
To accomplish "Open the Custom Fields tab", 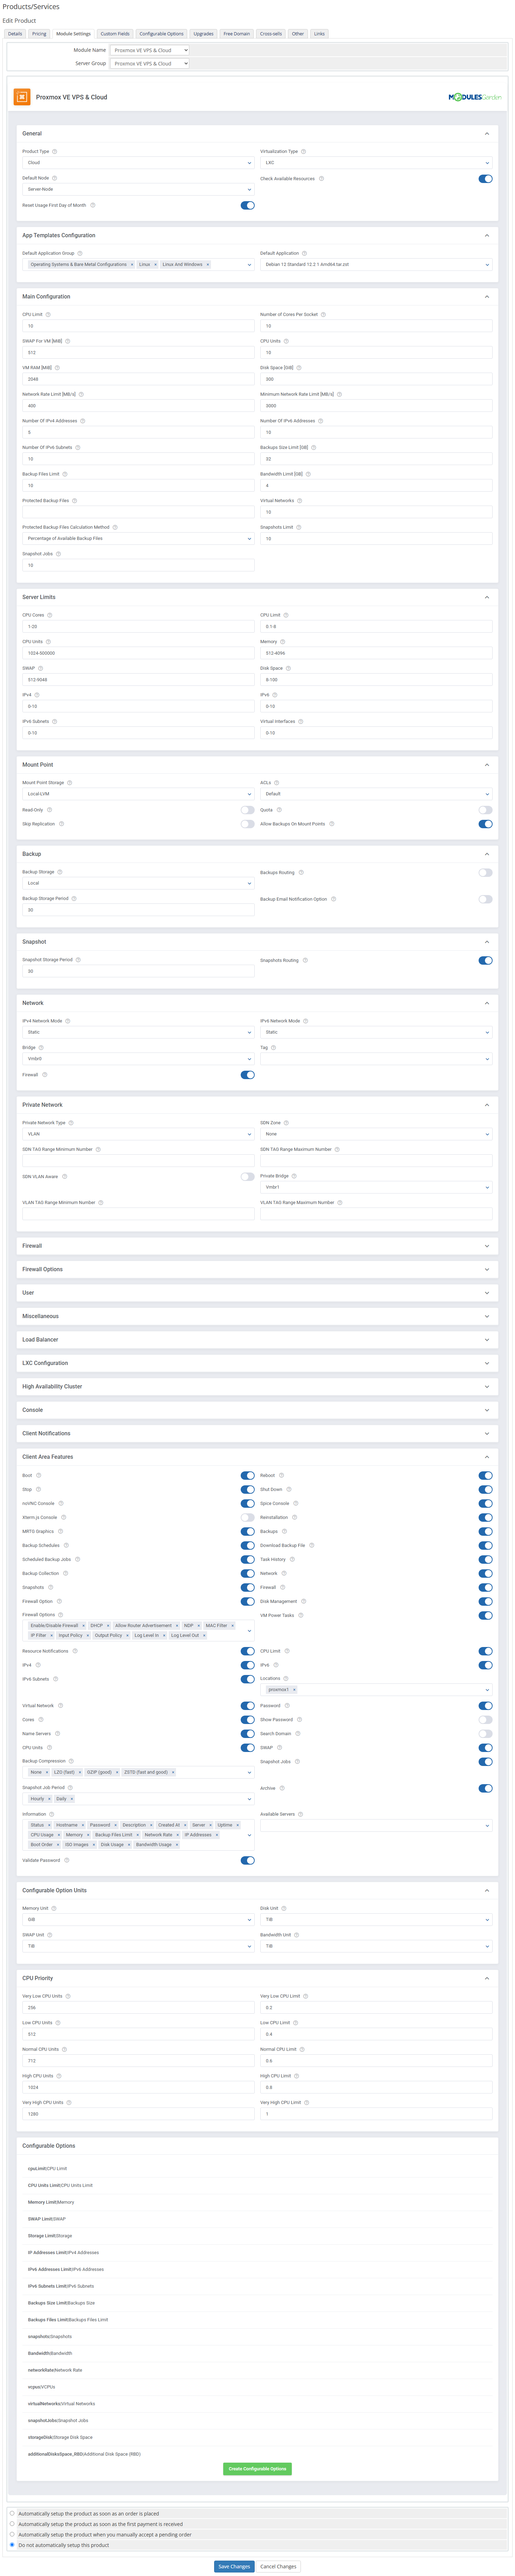I will coord(115,34).
